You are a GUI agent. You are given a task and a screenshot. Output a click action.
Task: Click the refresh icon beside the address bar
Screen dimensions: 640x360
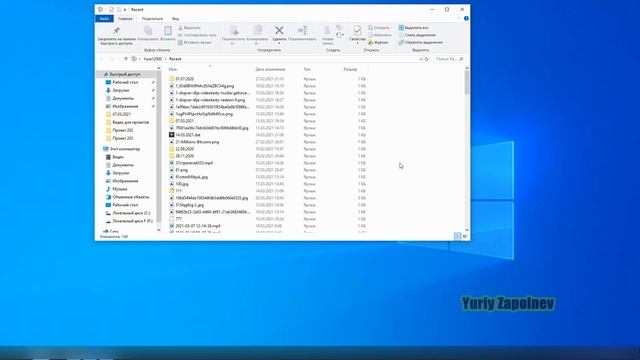coord(427,59)
